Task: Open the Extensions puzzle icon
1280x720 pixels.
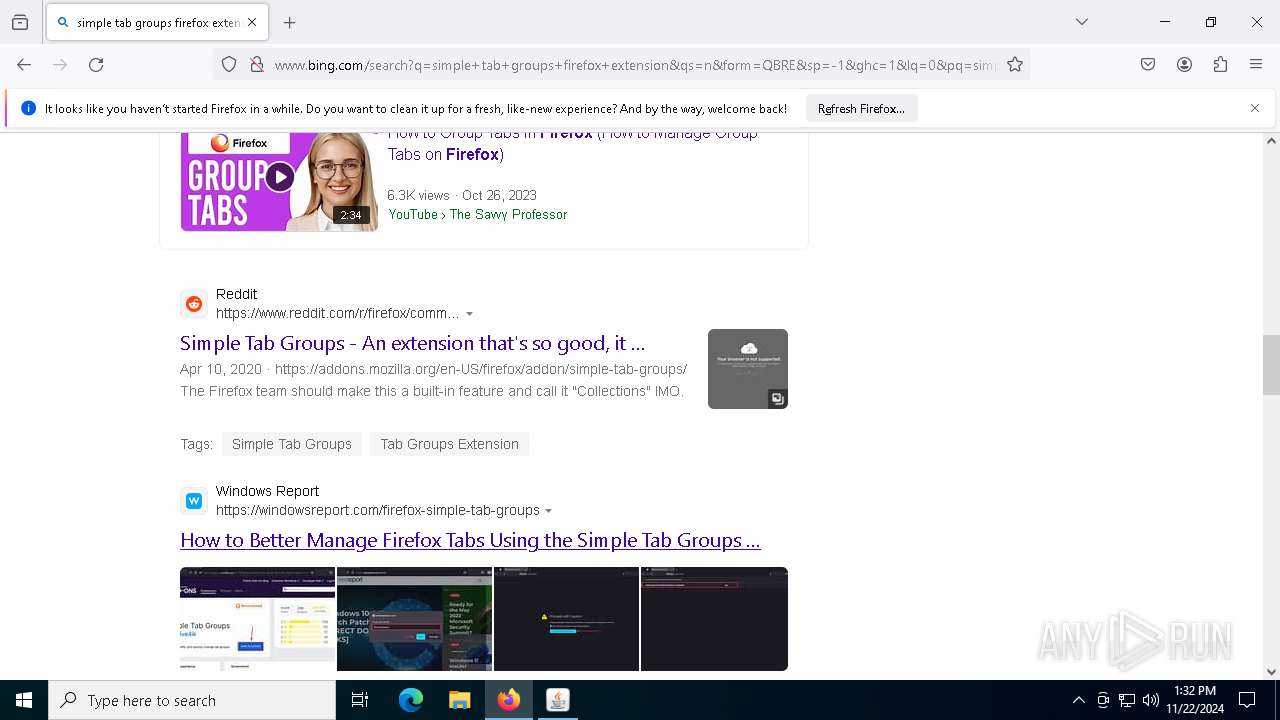Action: tap(1220, 65)
